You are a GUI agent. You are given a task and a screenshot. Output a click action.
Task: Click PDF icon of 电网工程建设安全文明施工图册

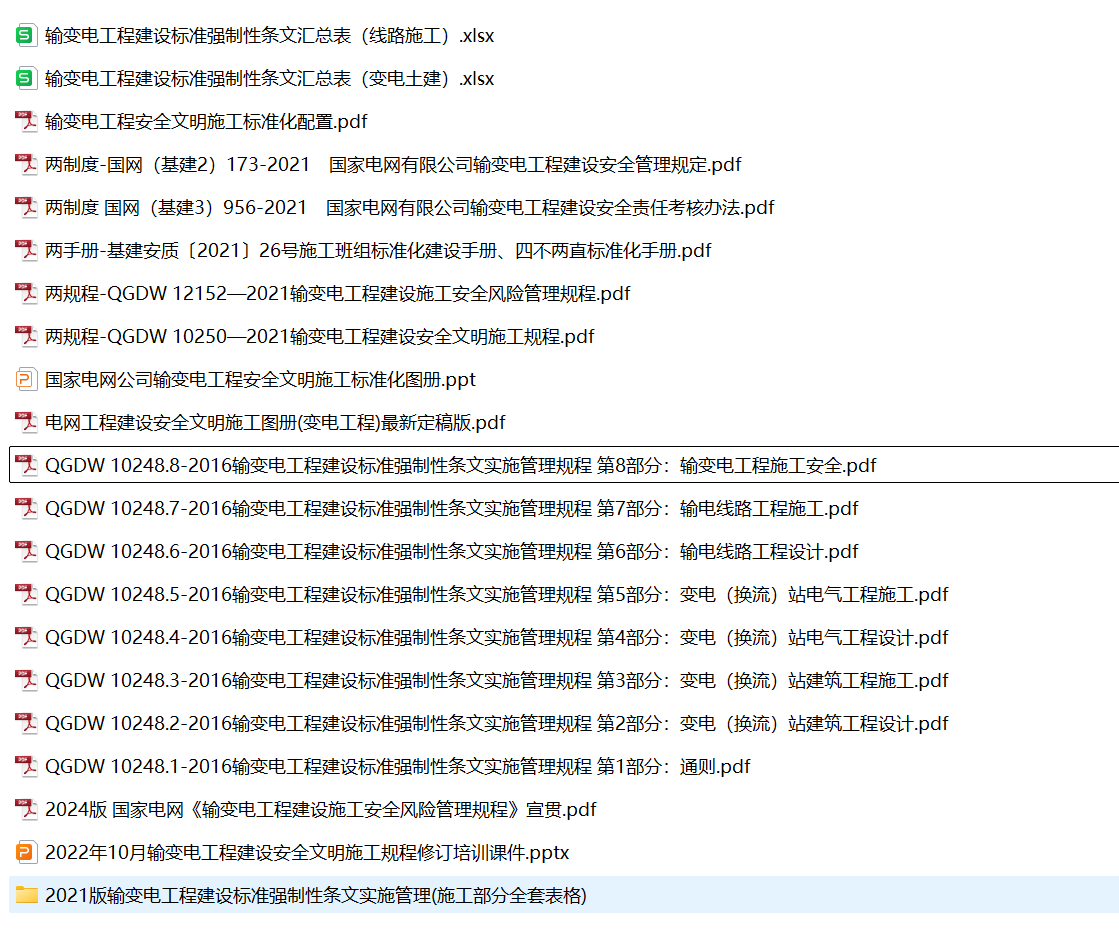tap(26, 422)
